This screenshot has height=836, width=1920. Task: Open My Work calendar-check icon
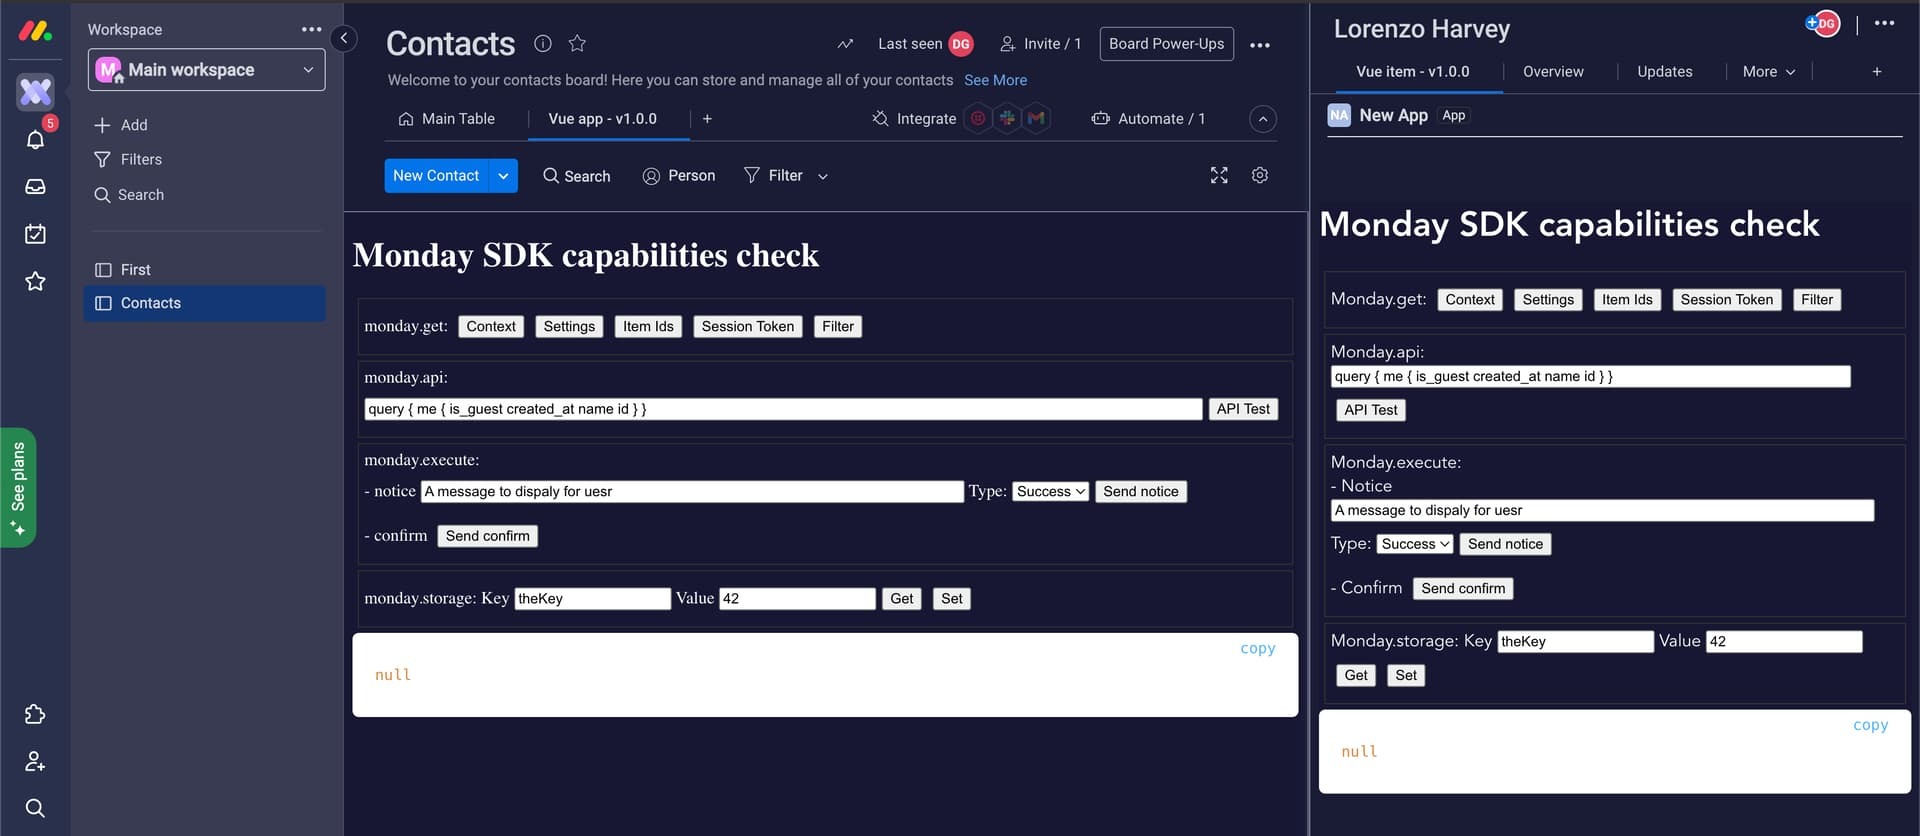(x=35, y=234)
